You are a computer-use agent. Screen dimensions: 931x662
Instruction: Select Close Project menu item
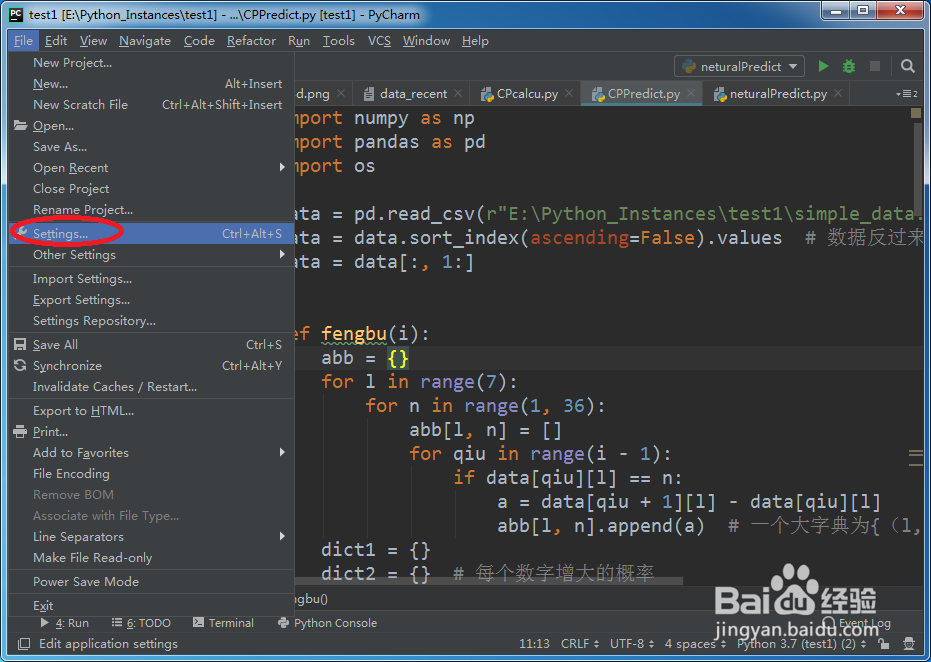point(151,189)
